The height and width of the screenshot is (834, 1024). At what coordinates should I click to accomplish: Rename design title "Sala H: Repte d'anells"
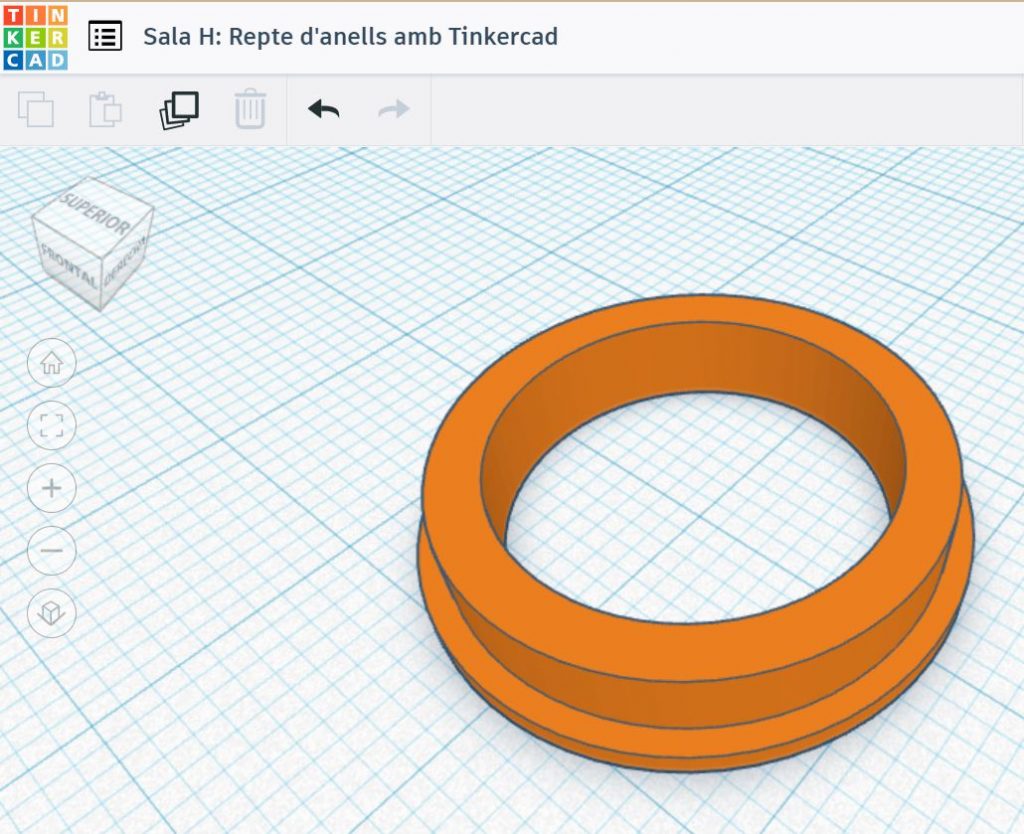350,37
